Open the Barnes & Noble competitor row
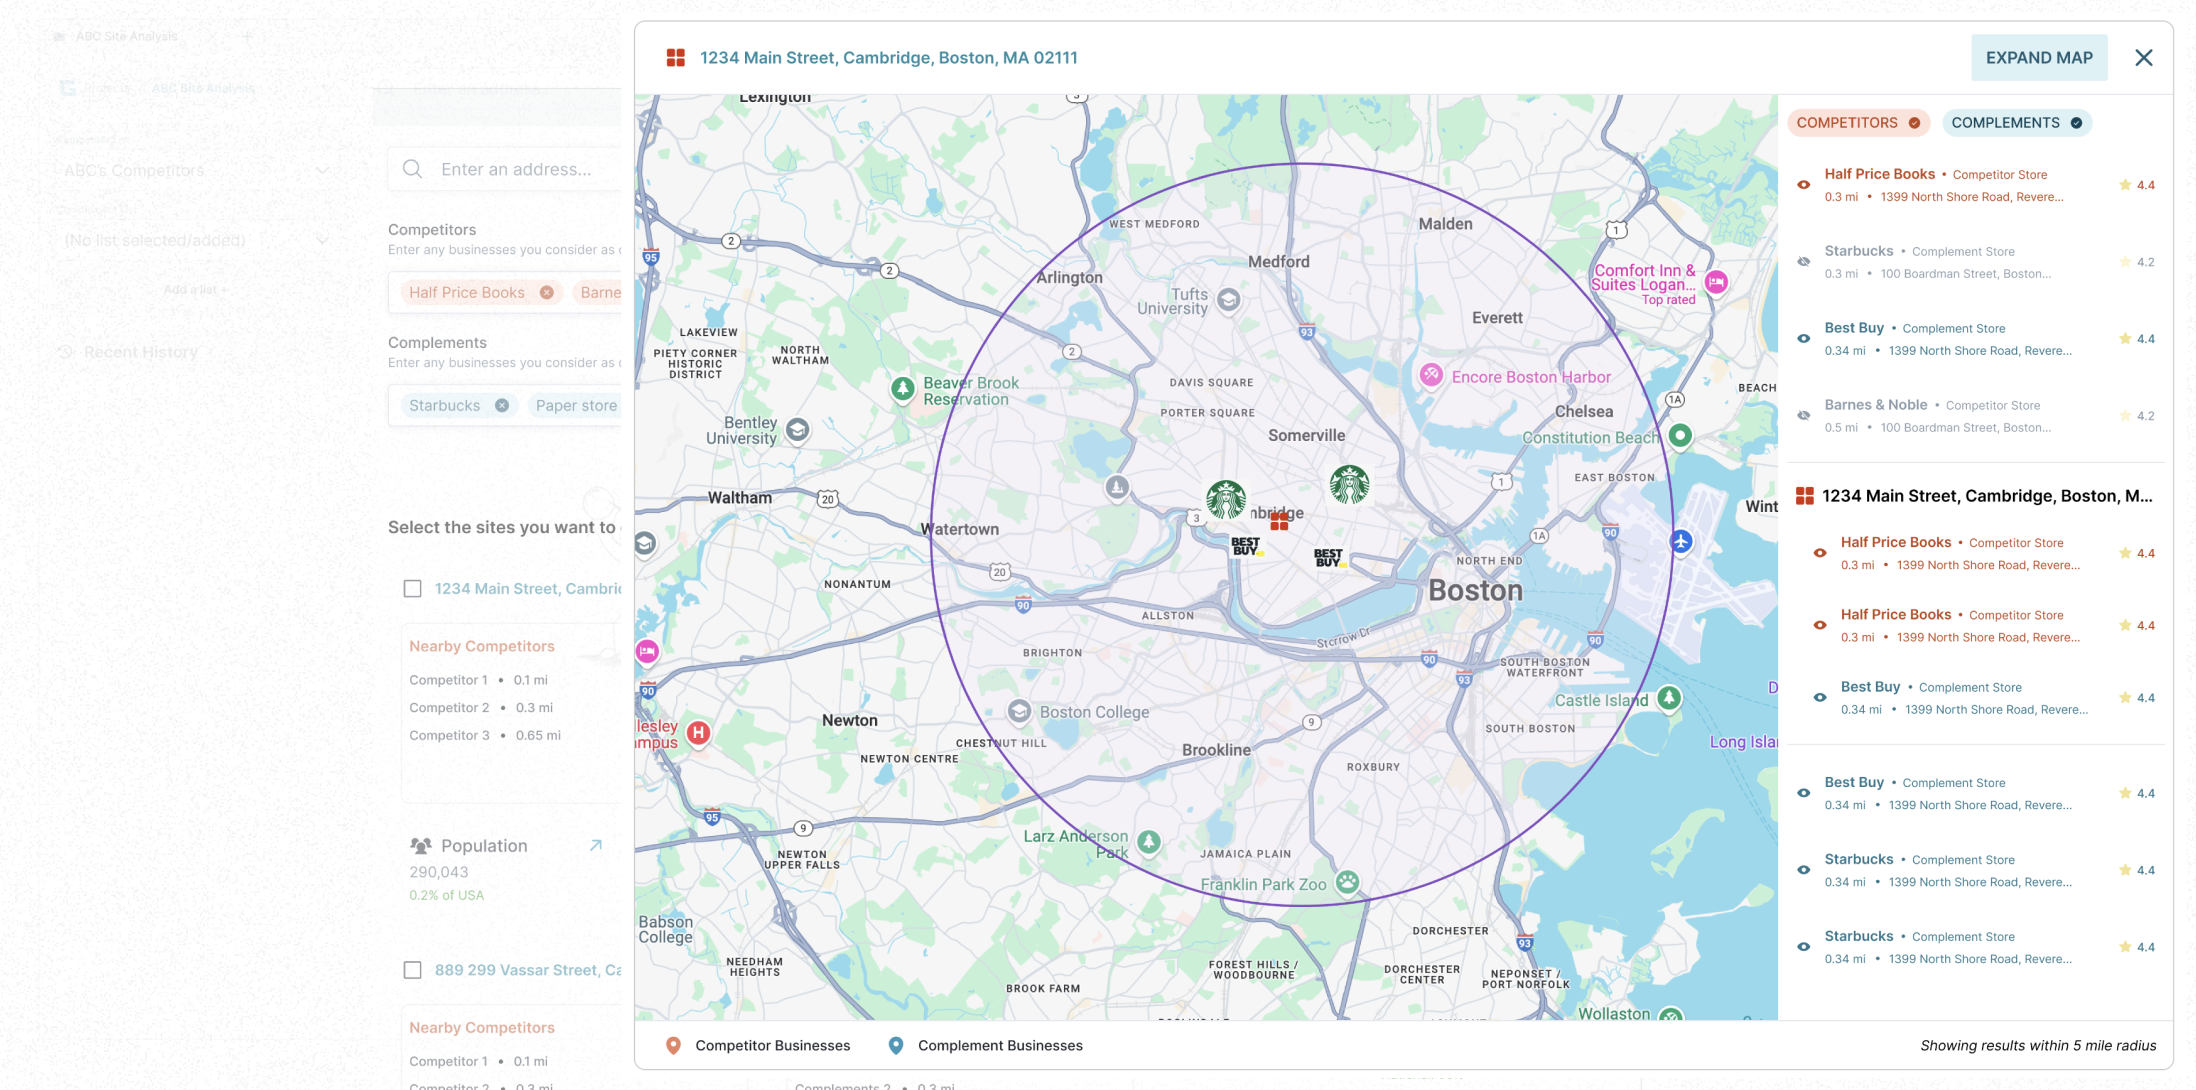The width and height of the screenshot is (2196, 1090). [x=1975, y=416]
